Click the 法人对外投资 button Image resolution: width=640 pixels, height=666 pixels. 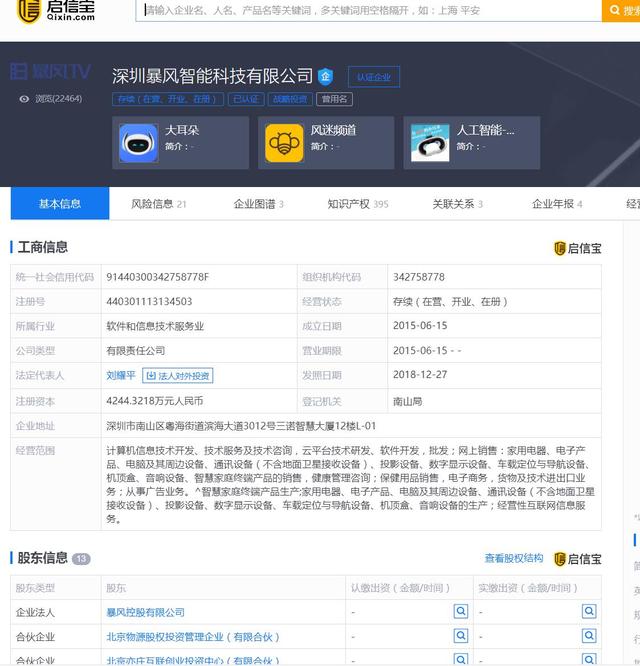pos(178,376)
